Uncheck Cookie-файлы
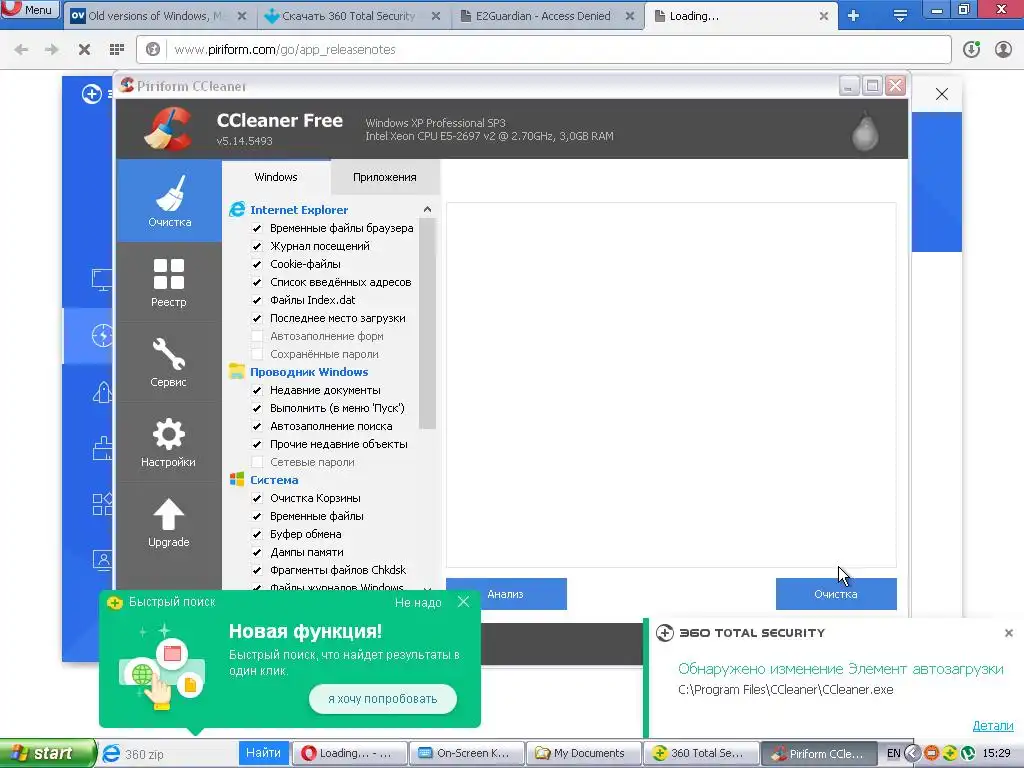The image size is (1024, 768). pyautogui.click(x=257, y=264)
